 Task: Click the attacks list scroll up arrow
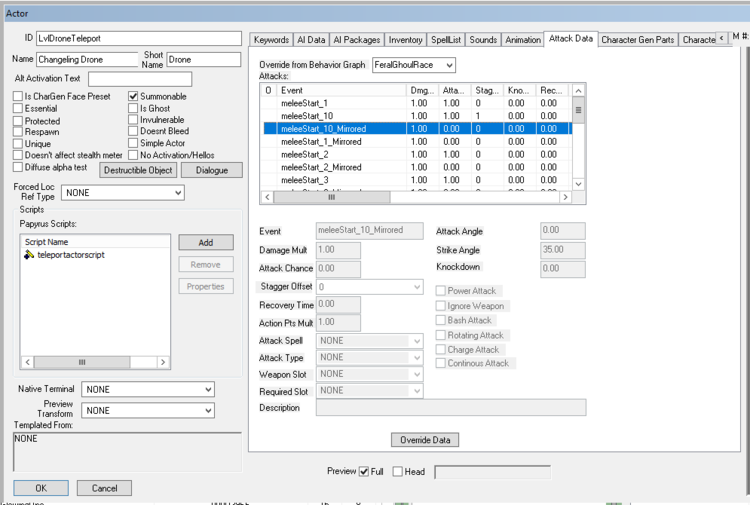(x=578, y=90)
